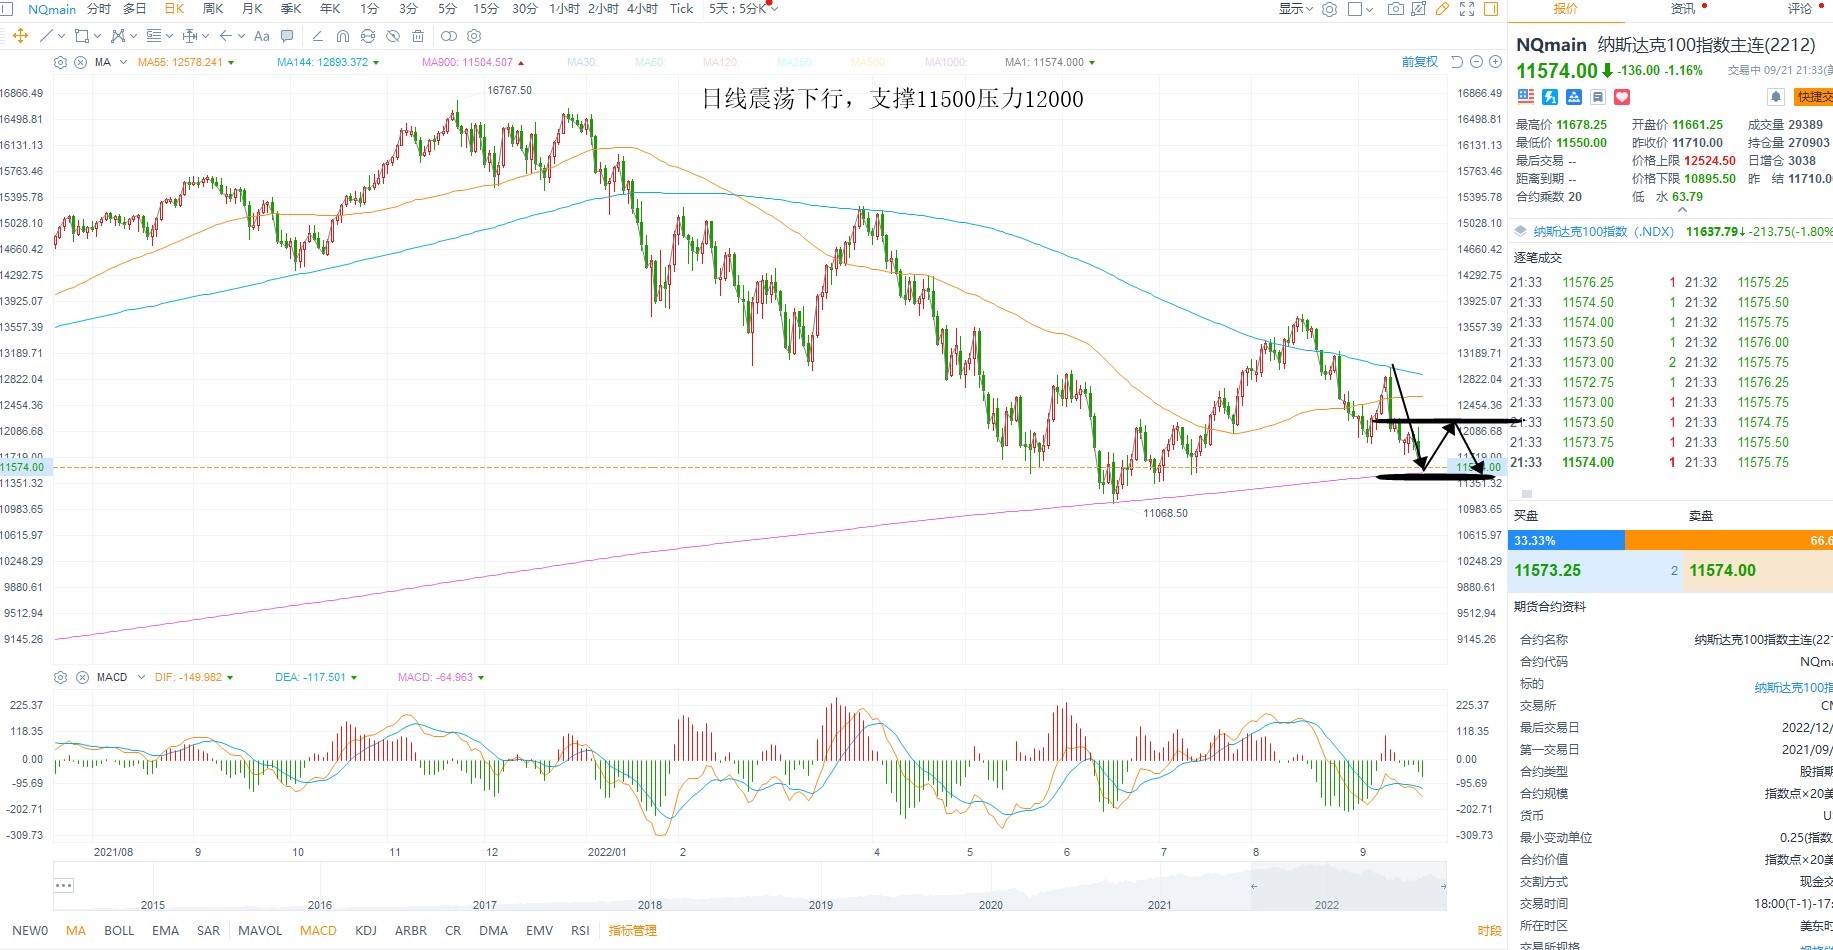Toggle the heart favorite icon

tap(1622, 97)
